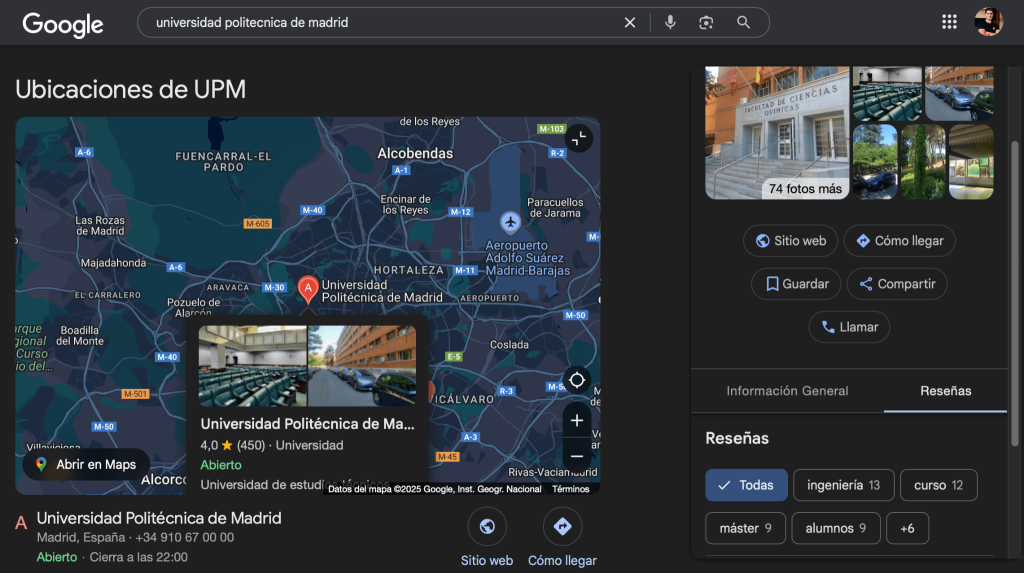Screen dimensions: 1024x573
Task: Open the tall cypress tree photo
Action: tap(923, 162)
